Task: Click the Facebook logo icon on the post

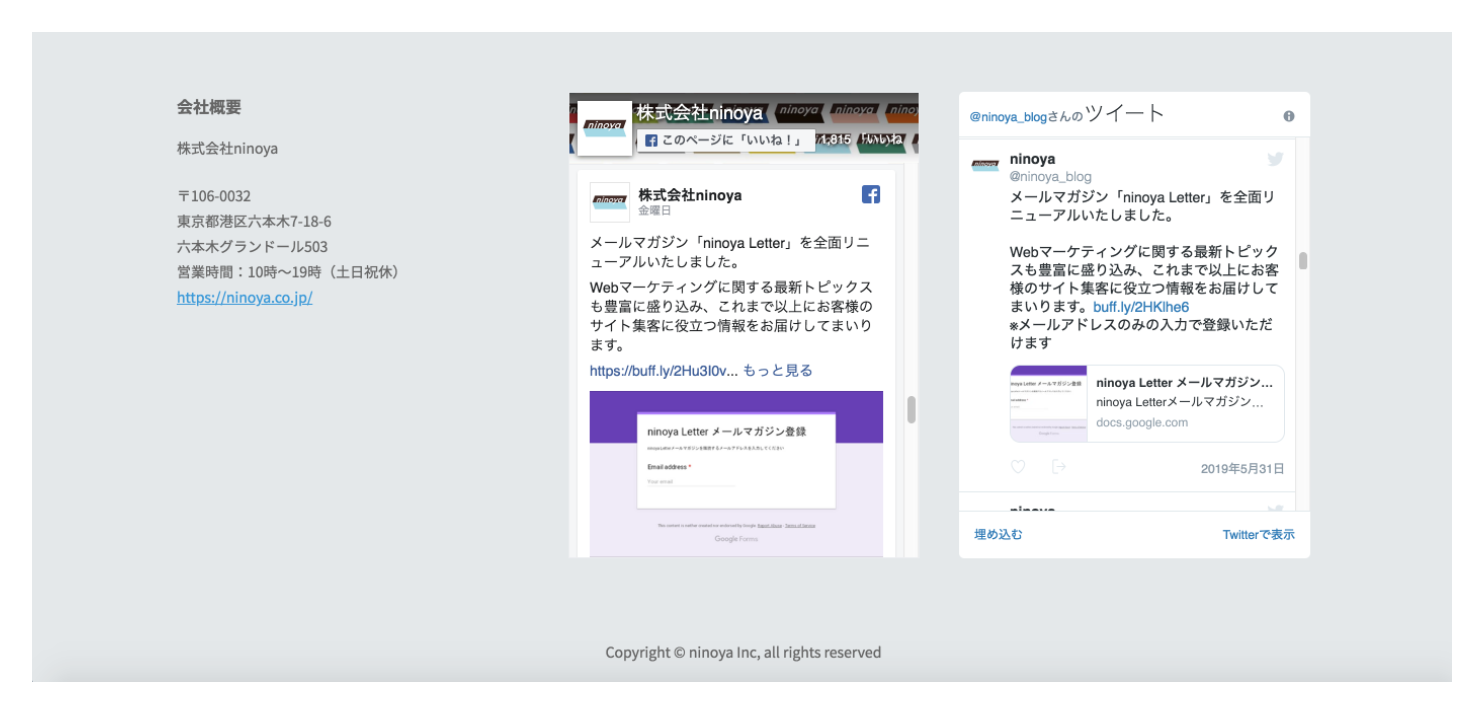Action: pyautogui.click(x=870, y=196)
